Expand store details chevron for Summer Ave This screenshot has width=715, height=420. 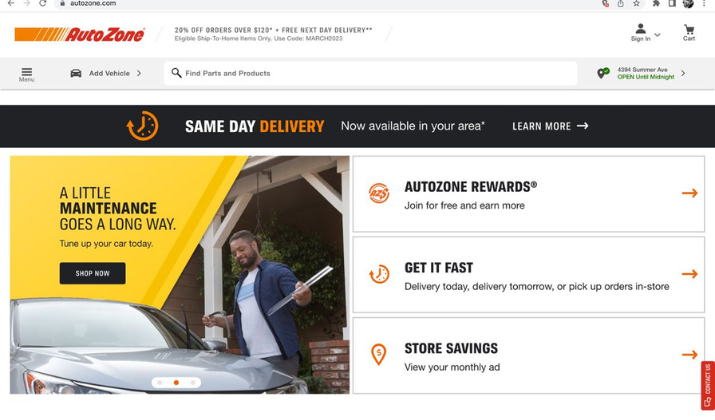[683, 73]
